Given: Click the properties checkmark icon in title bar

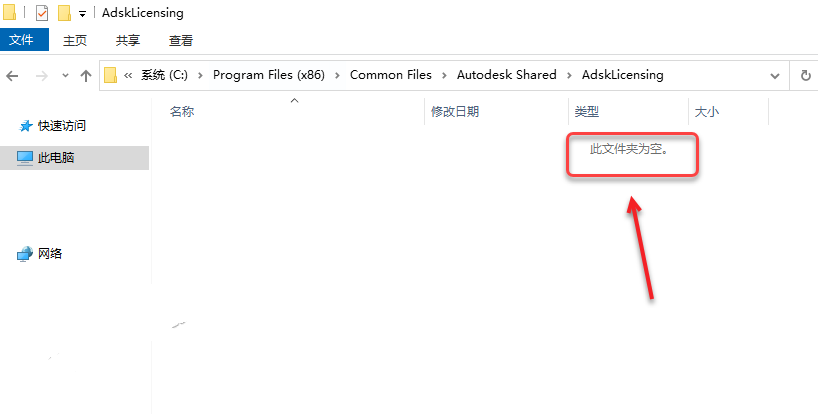Looking at the screenshot, I should pyautogui.click(x=42, y=13).
